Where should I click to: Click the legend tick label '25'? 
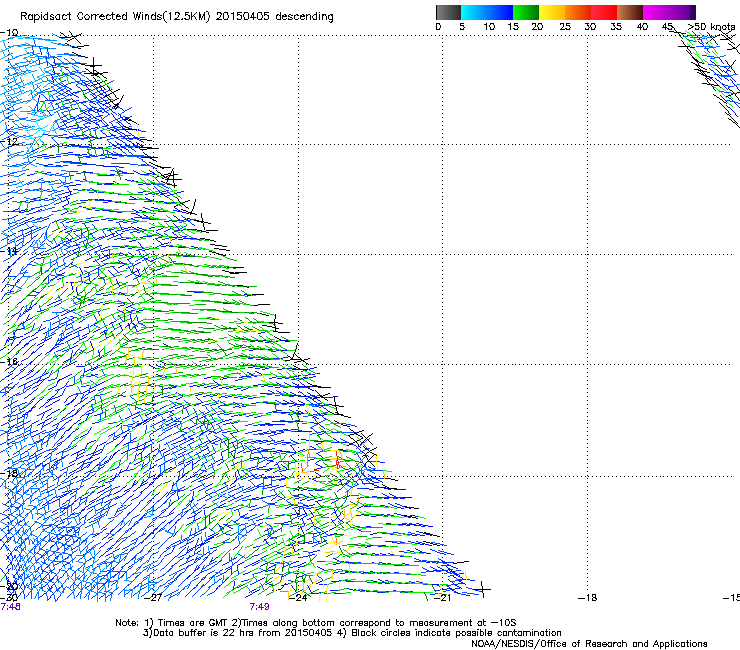pos(565,27)
